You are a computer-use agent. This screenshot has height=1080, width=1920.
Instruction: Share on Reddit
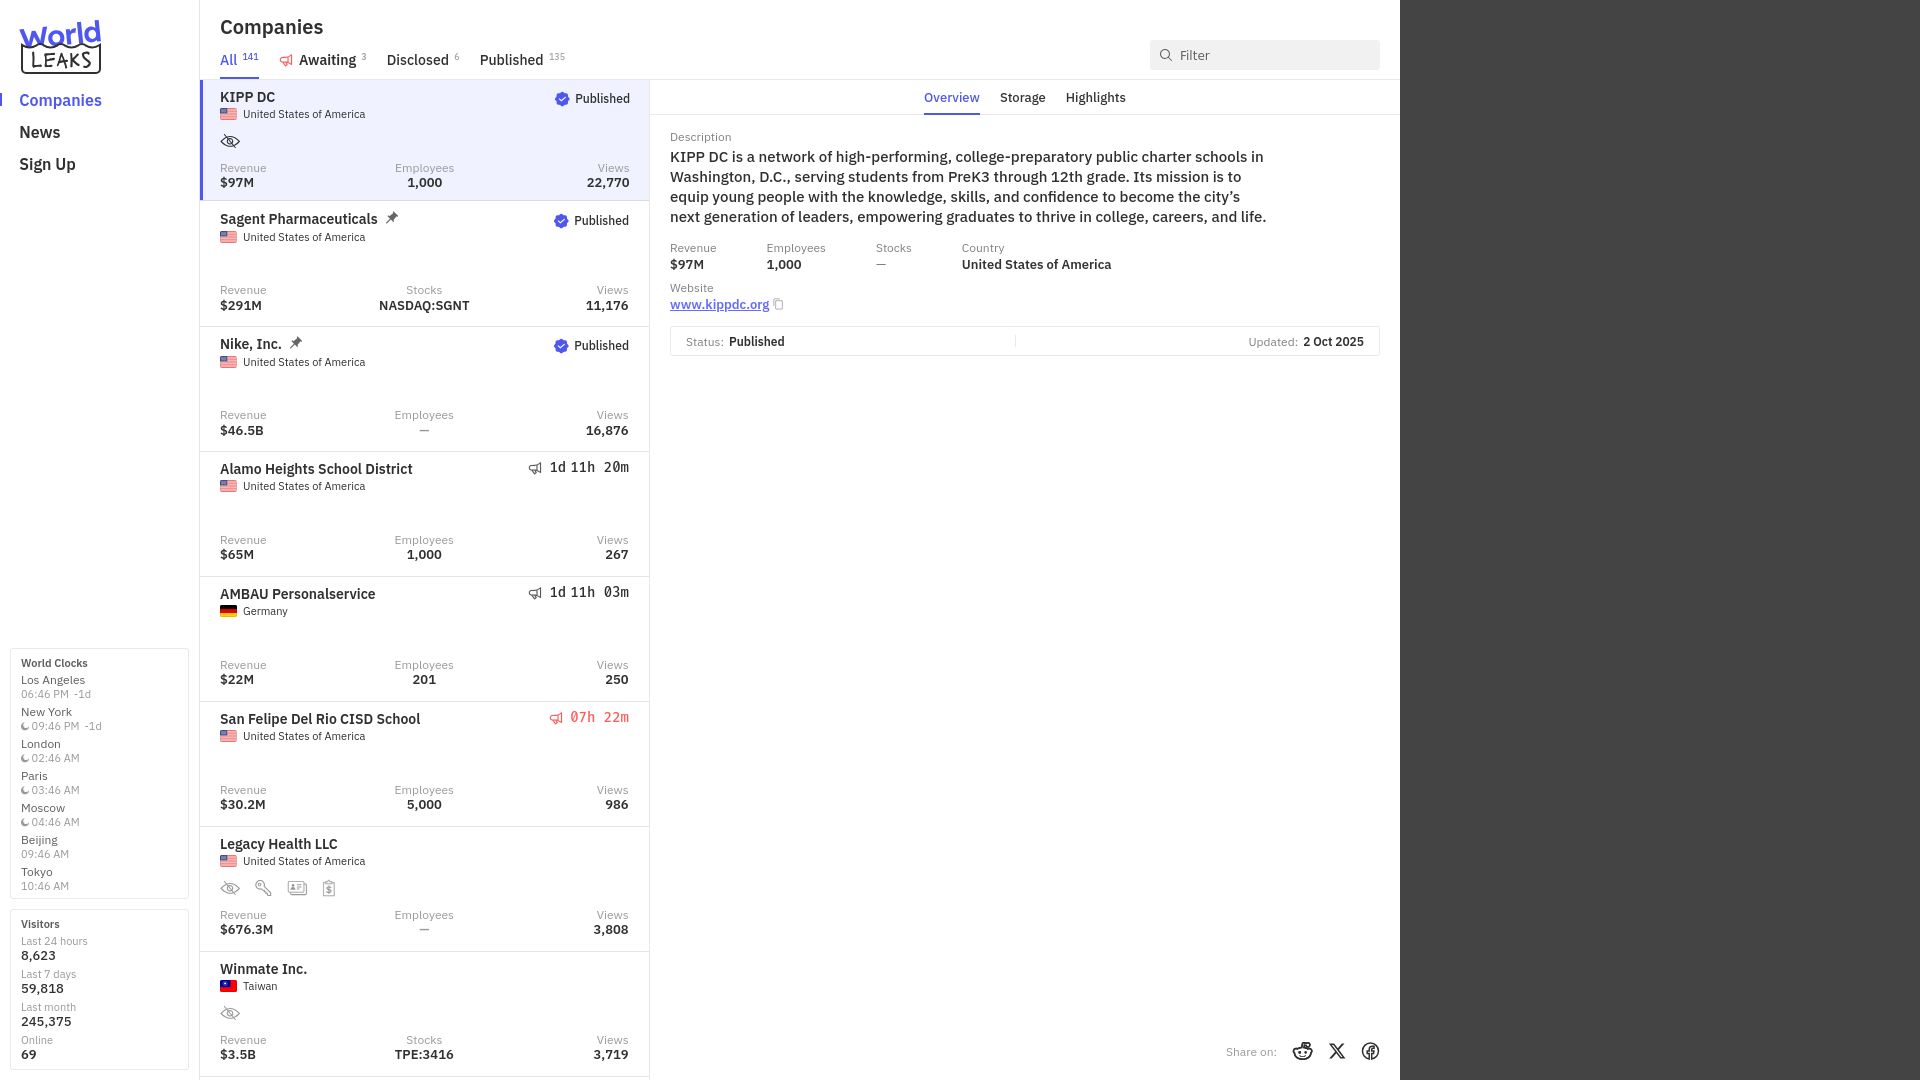pos(1302,1051)
